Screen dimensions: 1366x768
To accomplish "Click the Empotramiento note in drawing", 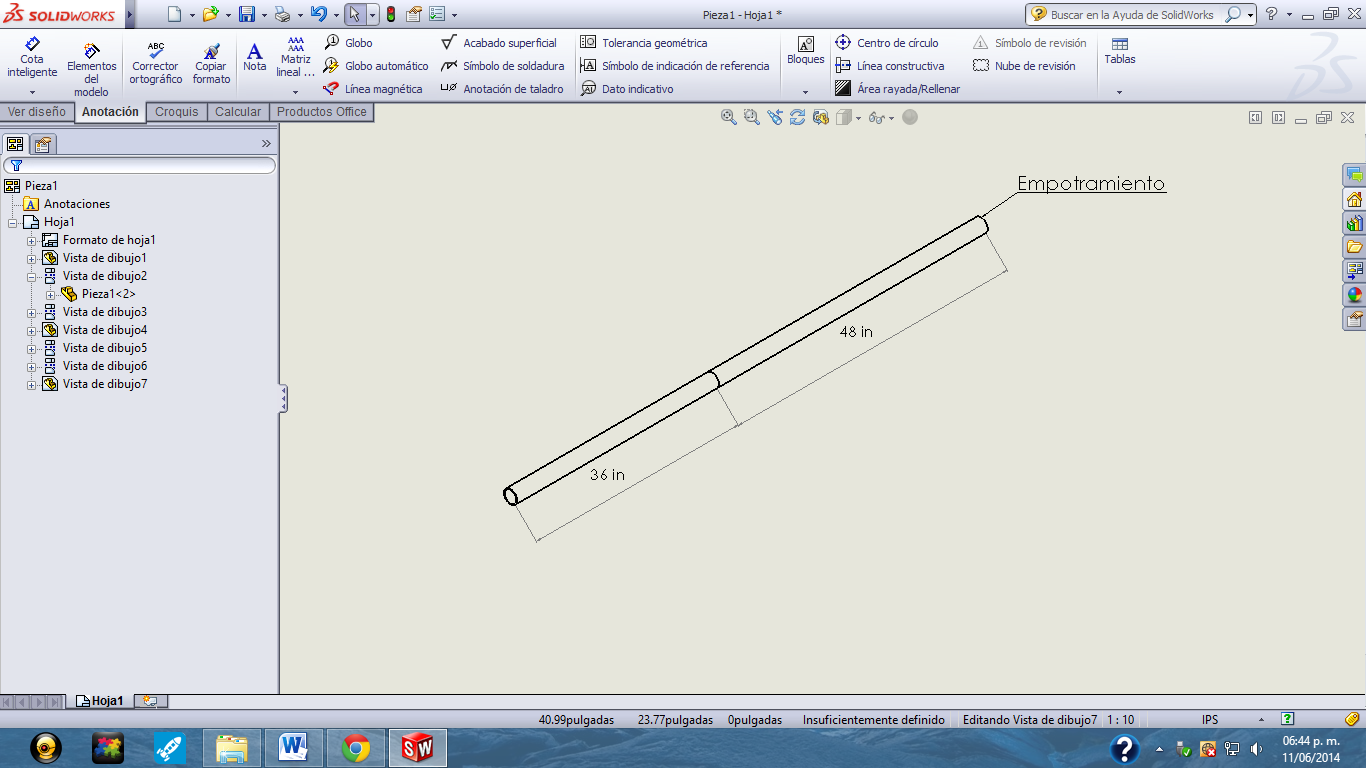I will [1091, 184].
